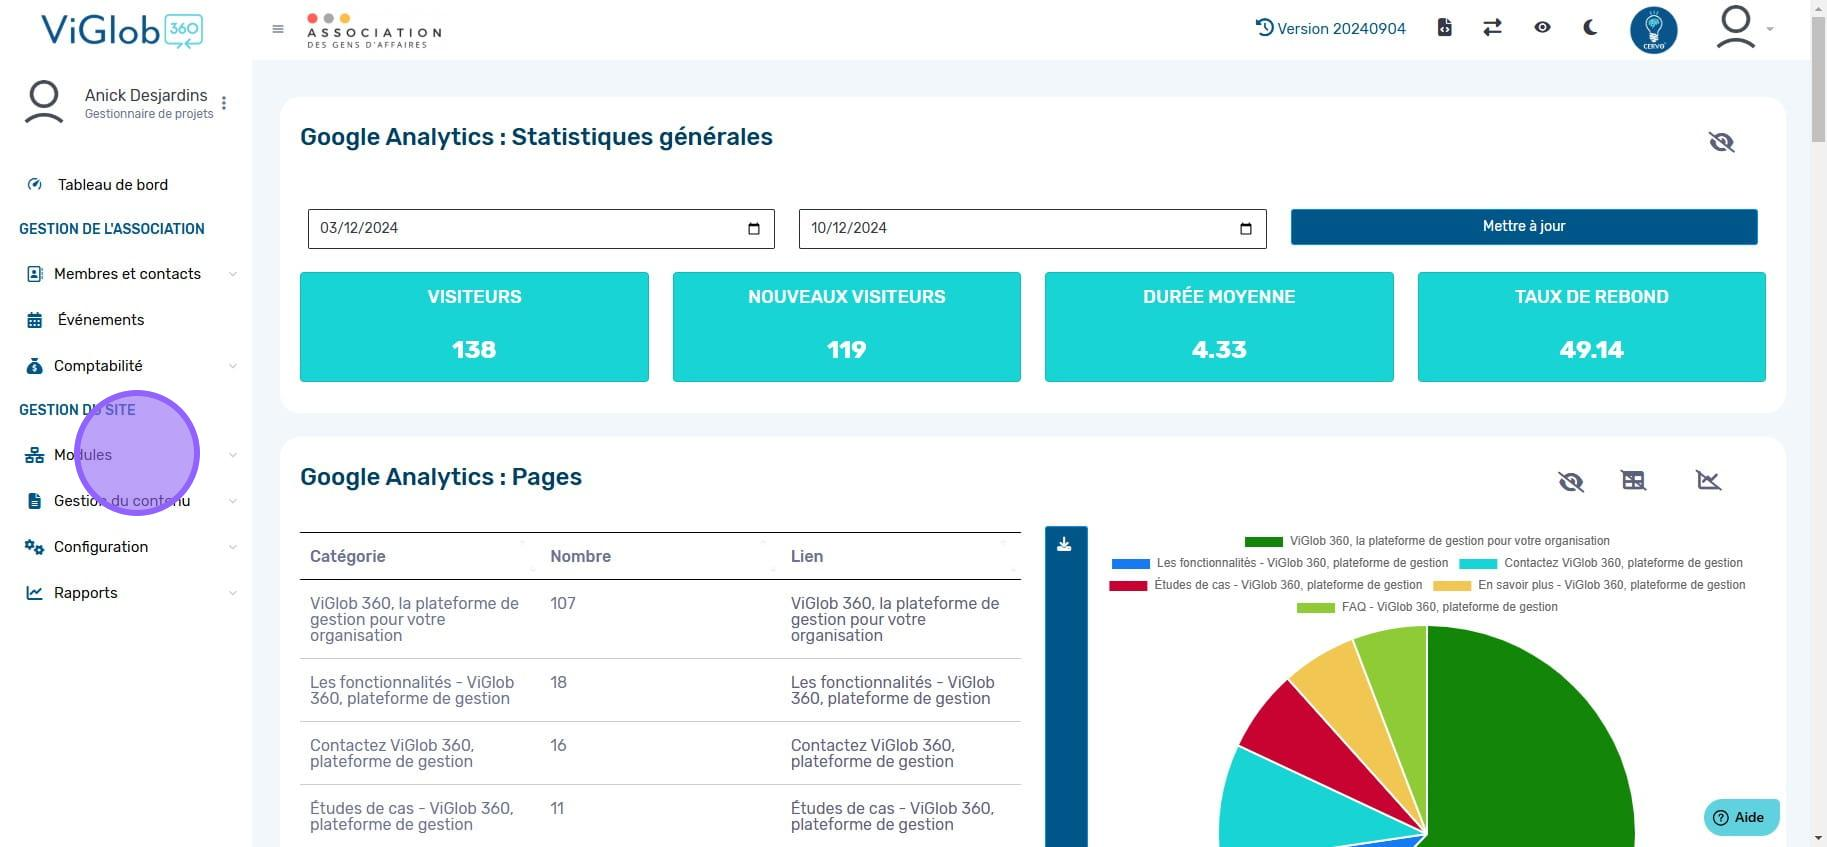Viewport: 1827px width, 847px height.
Task: Toggle the hamburger sidebar menu
Action: tap(278, 29)
